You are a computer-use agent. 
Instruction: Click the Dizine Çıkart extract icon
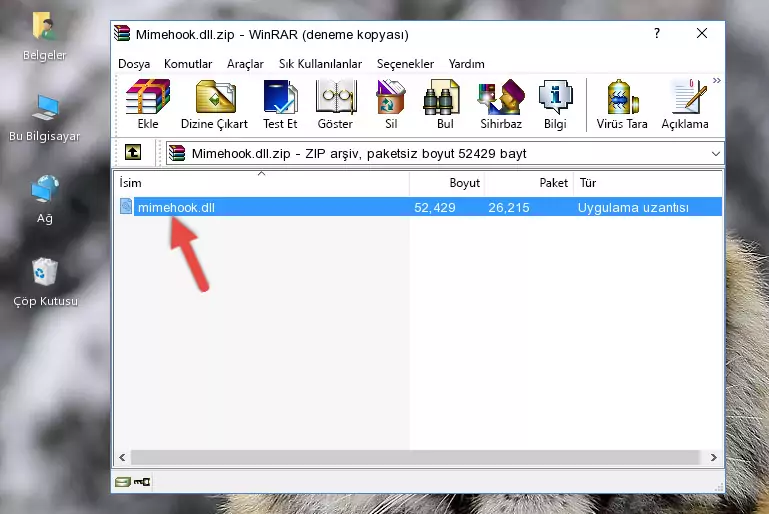pos(214,104)
